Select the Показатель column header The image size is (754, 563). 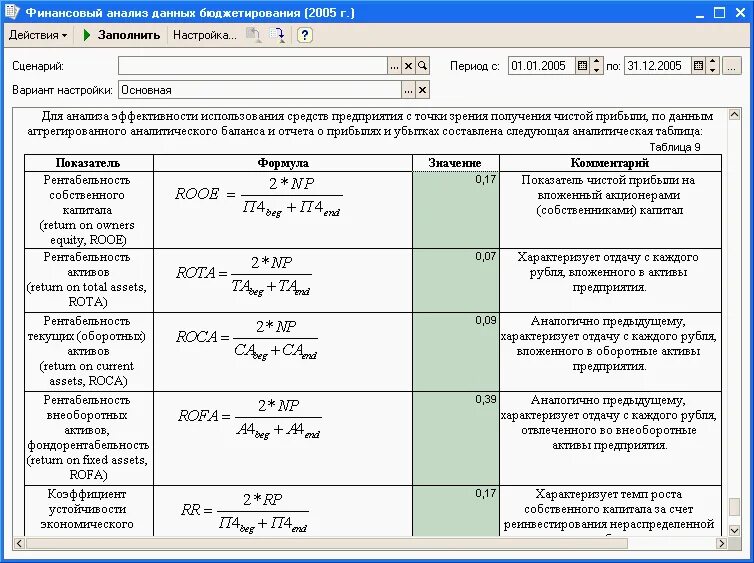click(88, 163)
